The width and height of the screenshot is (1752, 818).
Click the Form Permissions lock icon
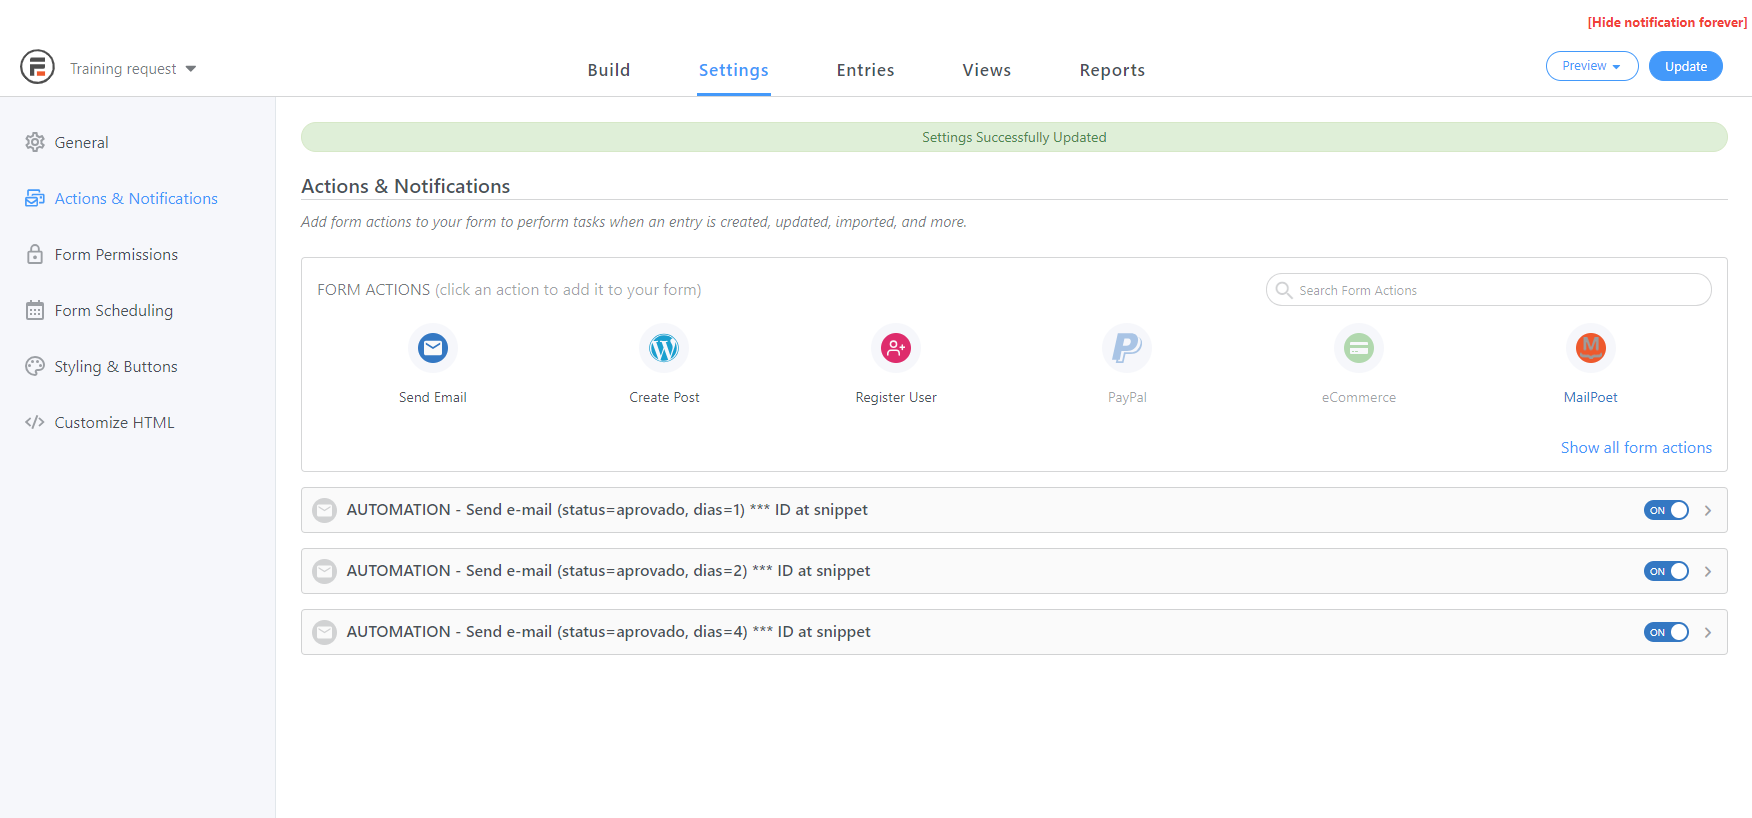click(x=35, y=254)
